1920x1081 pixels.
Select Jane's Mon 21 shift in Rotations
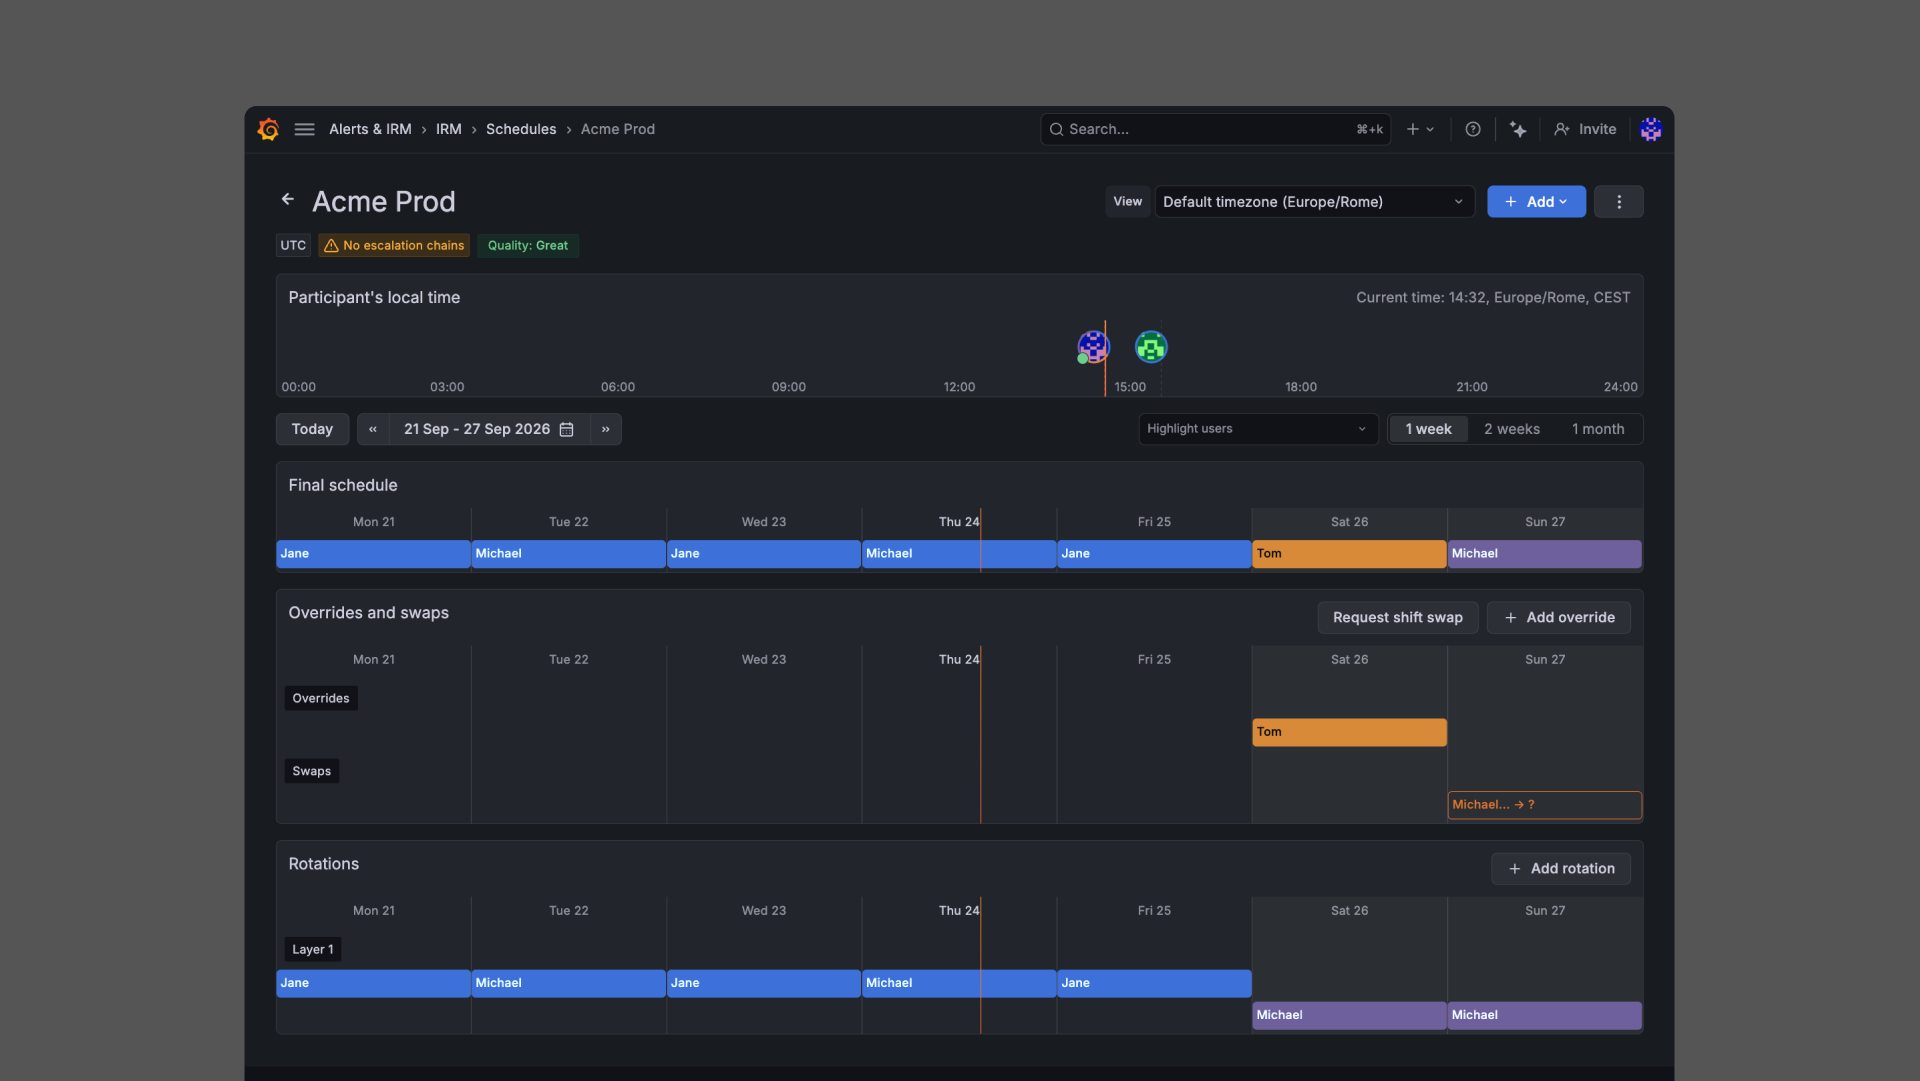374,983
